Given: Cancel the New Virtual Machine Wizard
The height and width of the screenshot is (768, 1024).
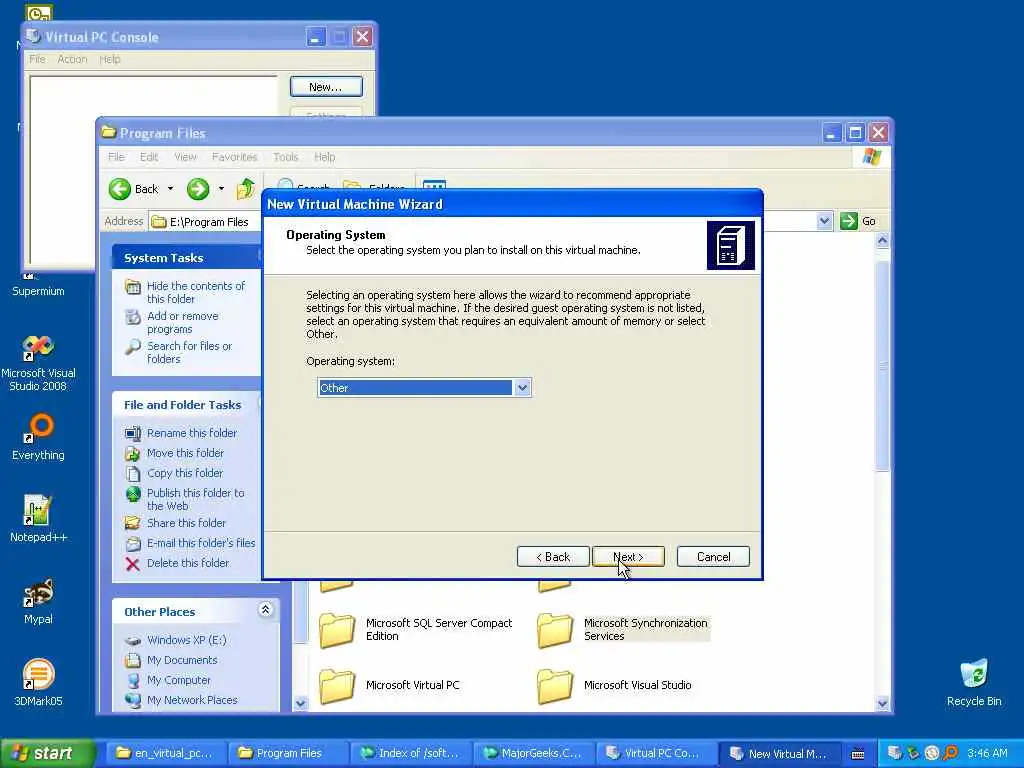Looking at the screenshot, I should (x=713, y=556).
